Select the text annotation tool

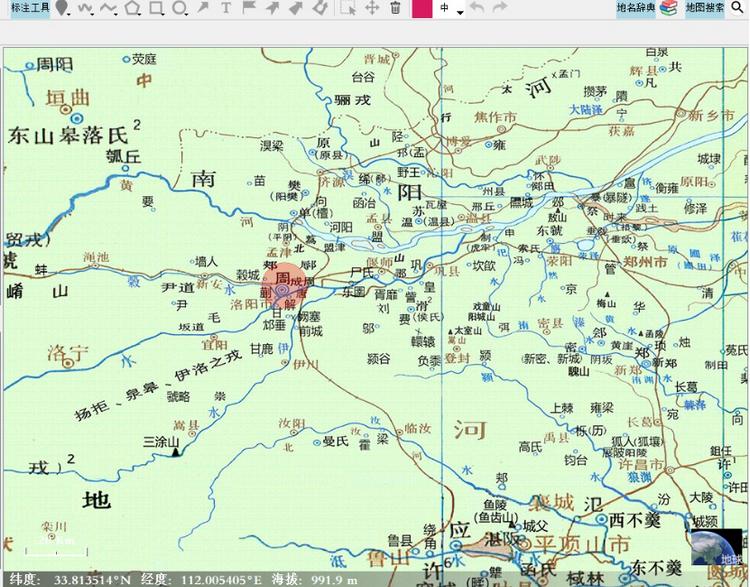click(226, 8)
